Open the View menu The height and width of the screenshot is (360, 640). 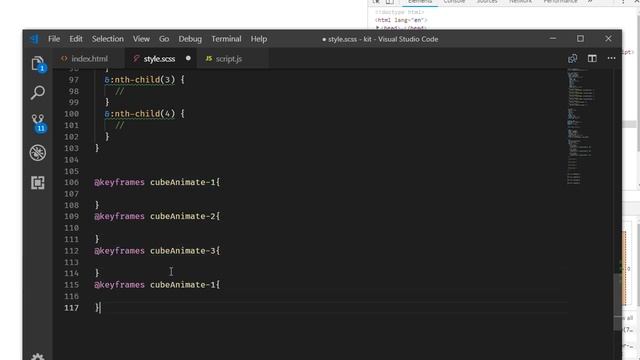coord(141,39)
